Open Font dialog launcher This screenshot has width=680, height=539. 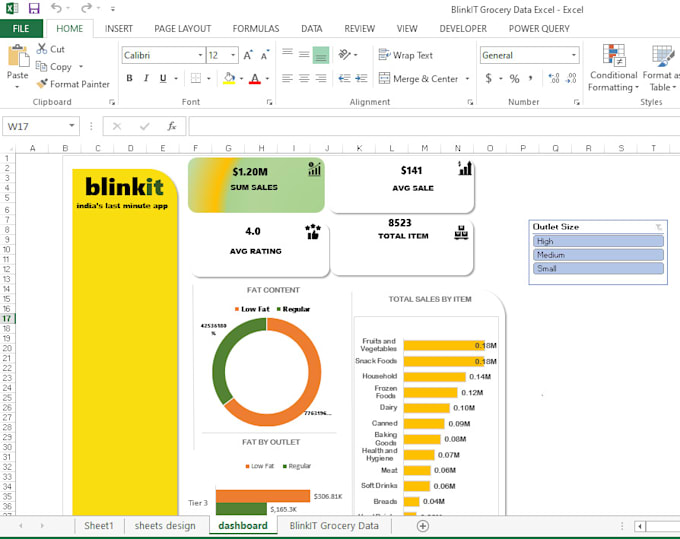pos(269,102)
